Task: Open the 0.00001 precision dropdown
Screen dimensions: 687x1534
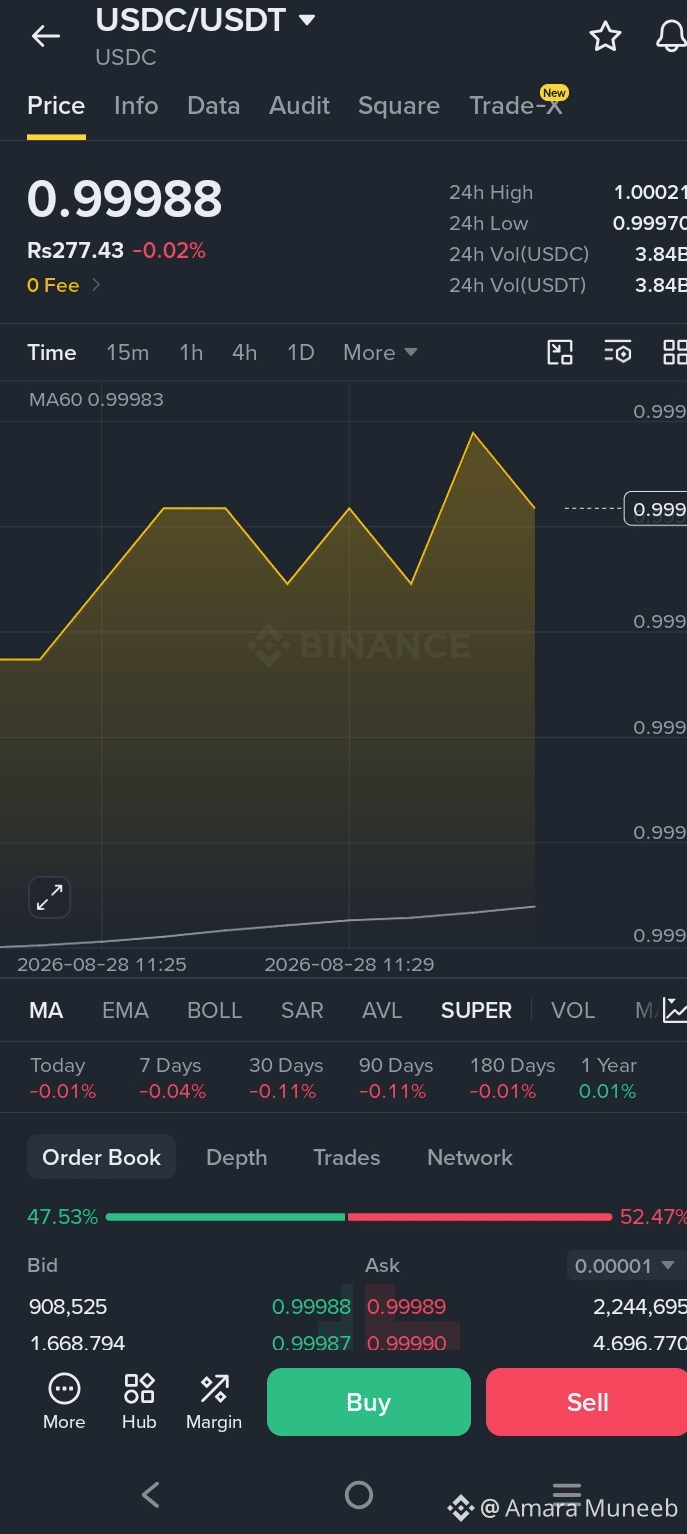Action: (625, 1265)
